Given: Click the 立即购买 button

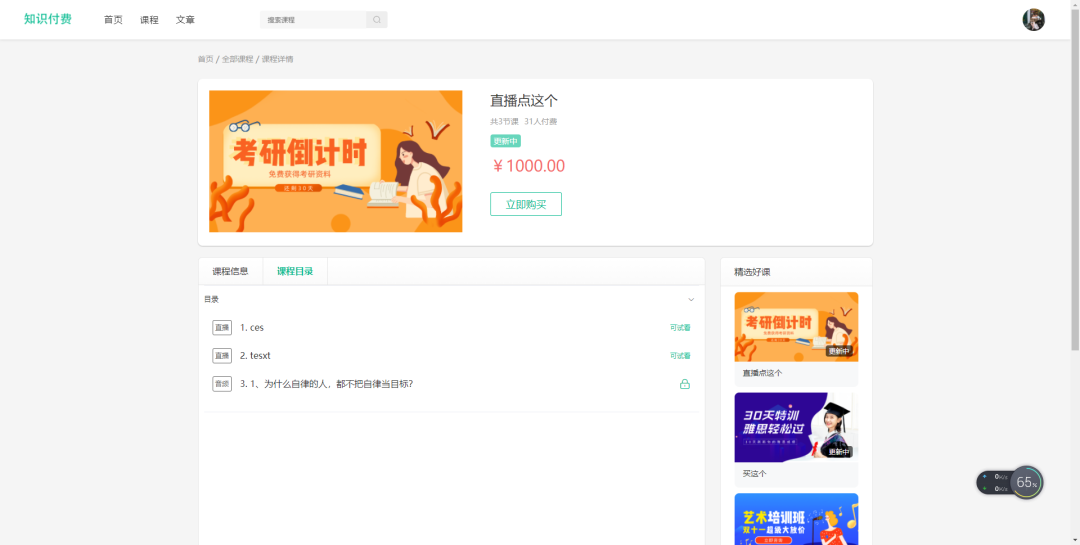Looking at the screenshot, I should 526,204.
